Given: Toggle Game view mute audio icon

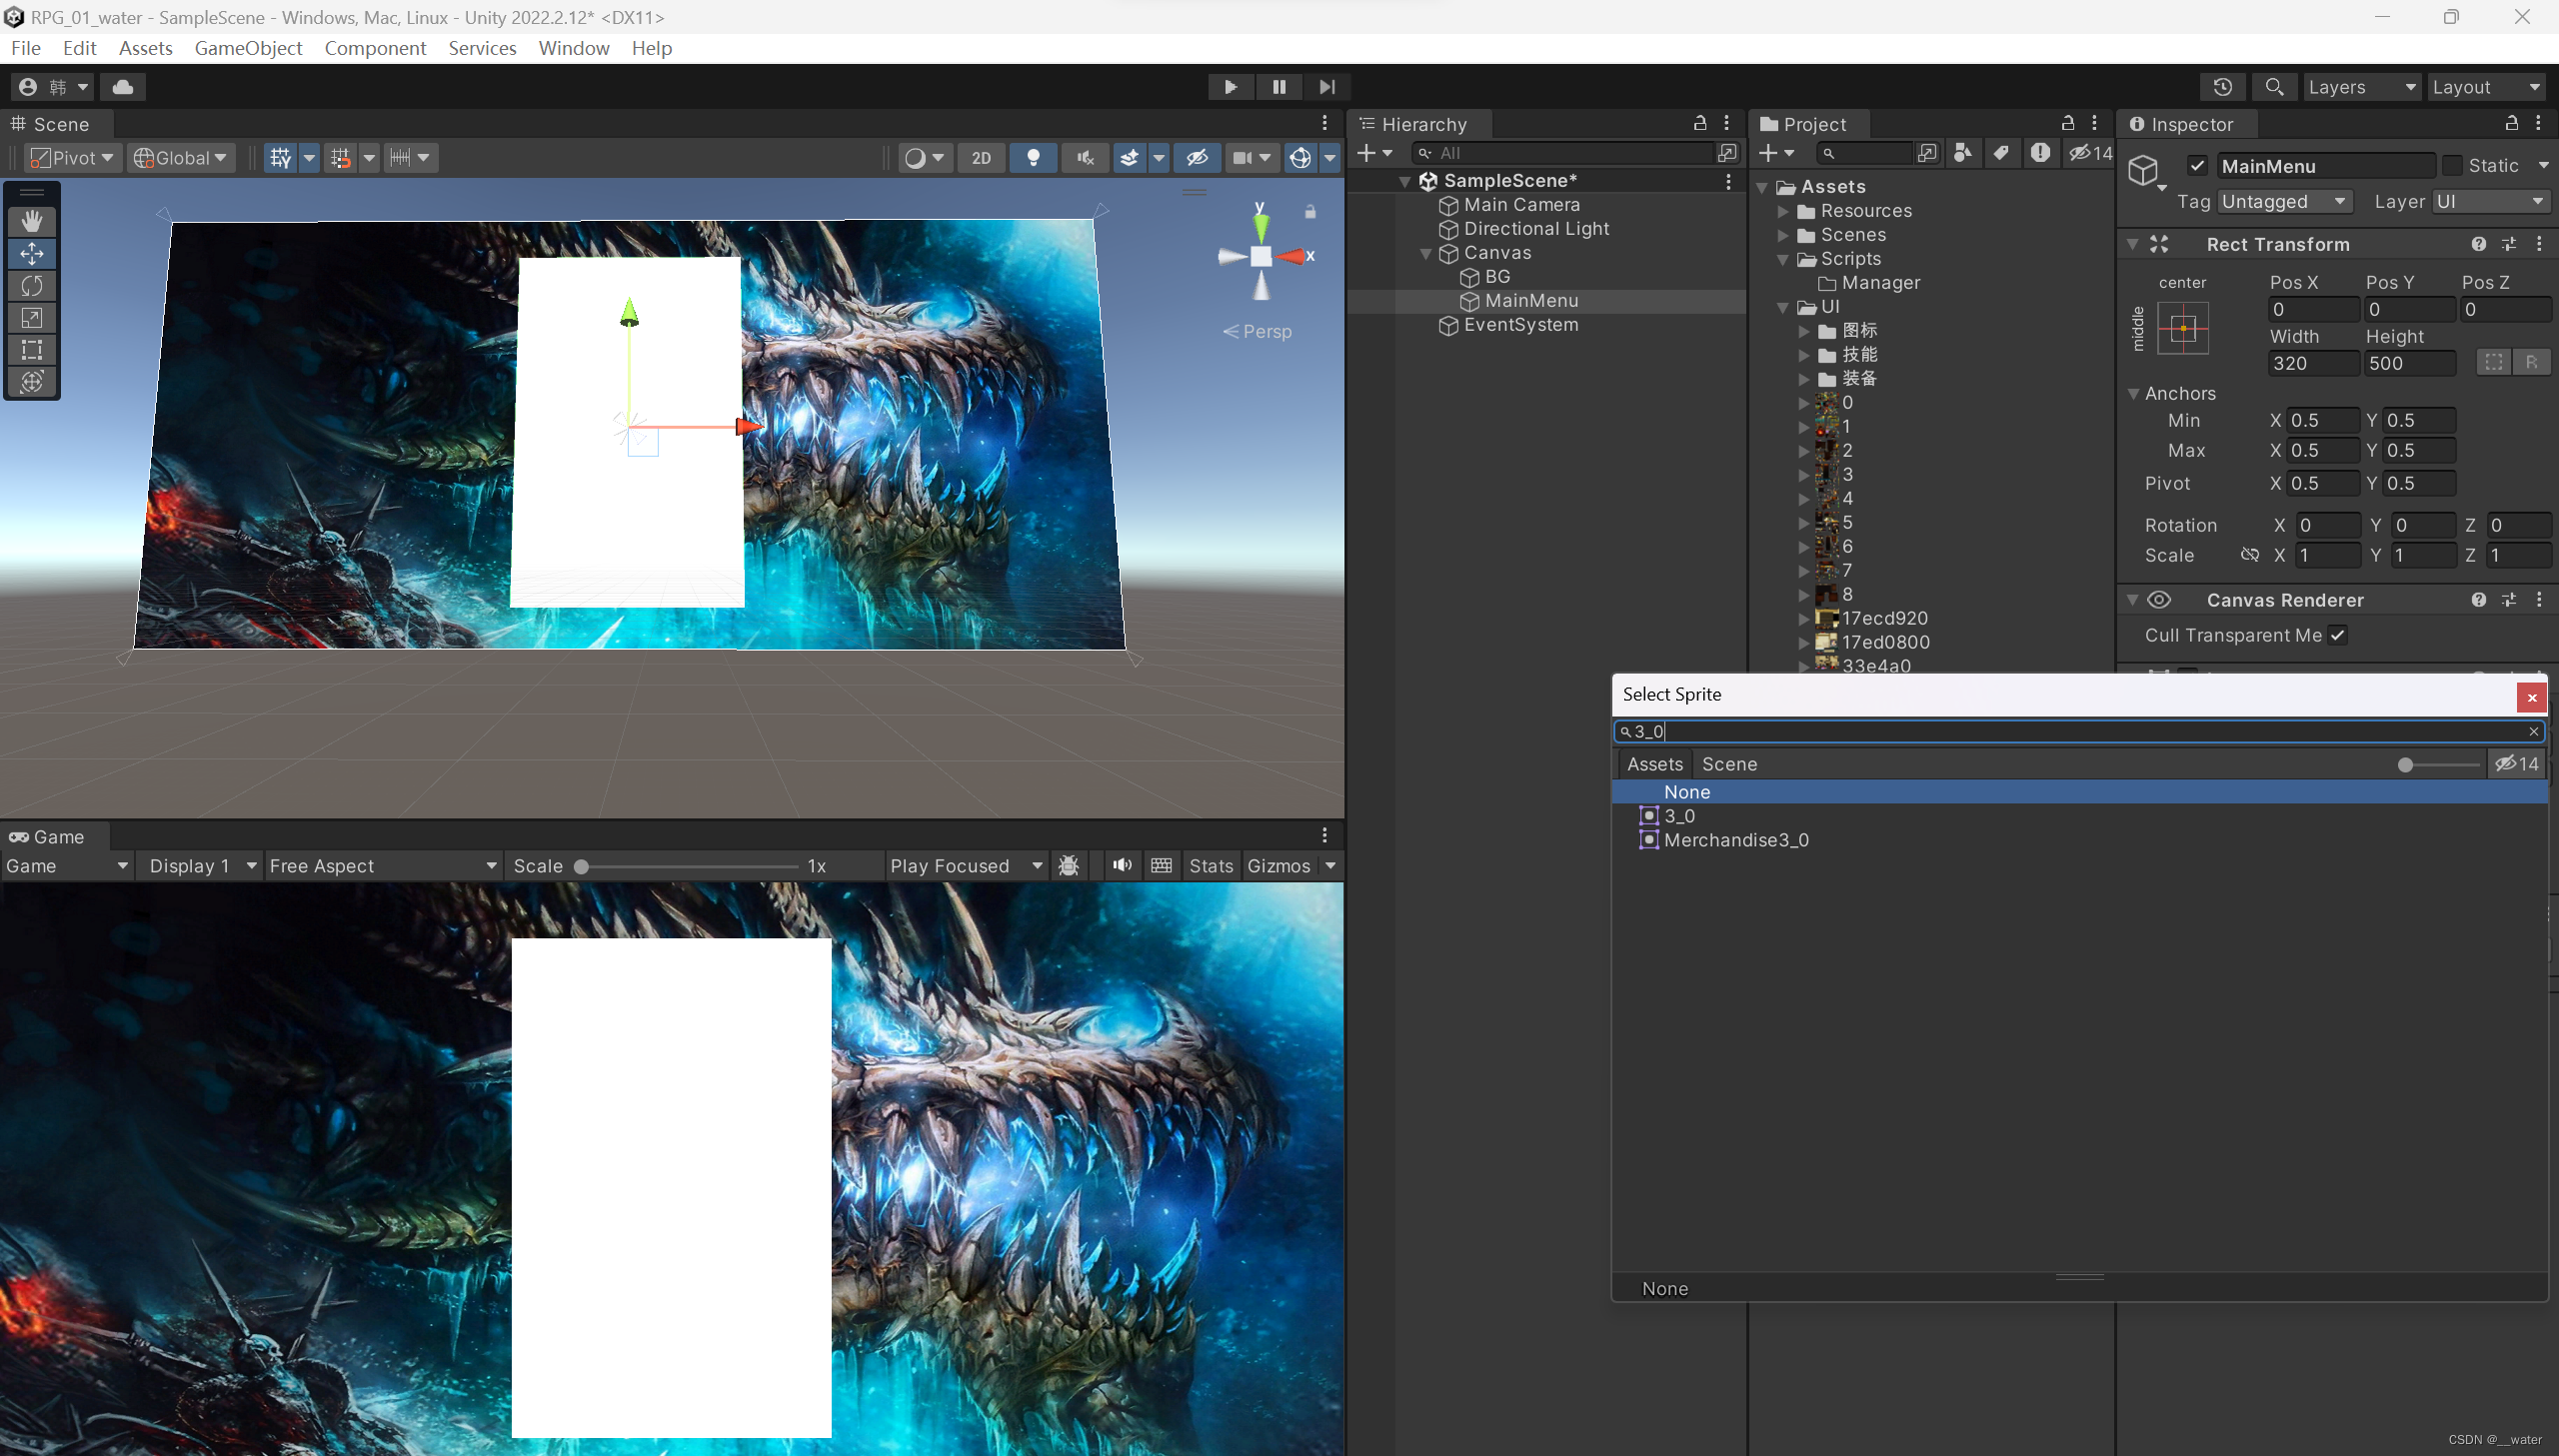Looking at the screenshot, I should [1121, 865].
